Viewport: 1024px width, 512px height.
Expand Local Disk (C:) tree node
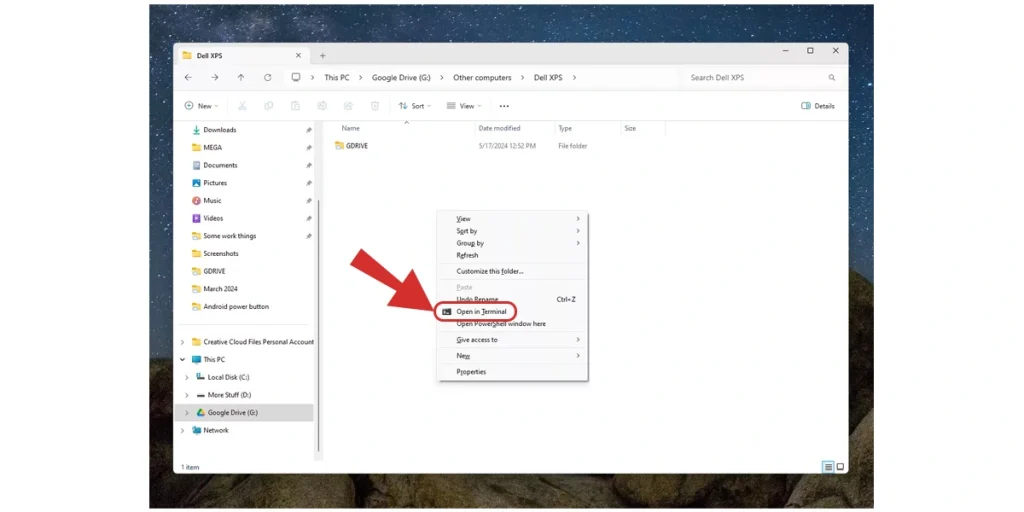point(187,378)
